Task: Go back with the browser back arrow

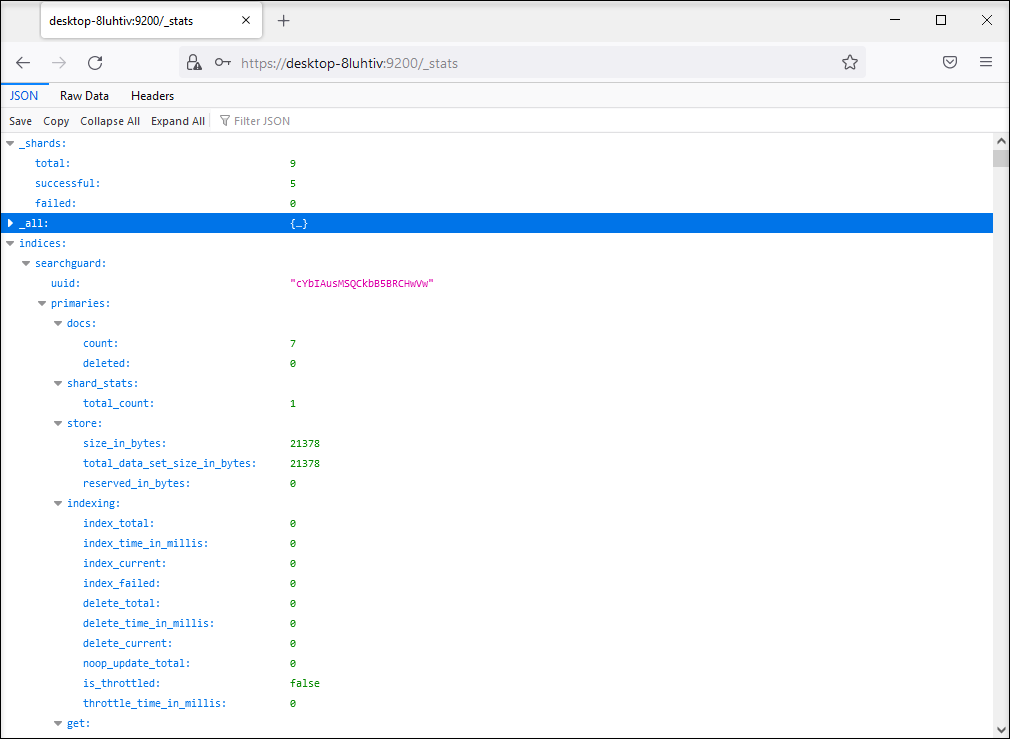Action: coord(23,62)
